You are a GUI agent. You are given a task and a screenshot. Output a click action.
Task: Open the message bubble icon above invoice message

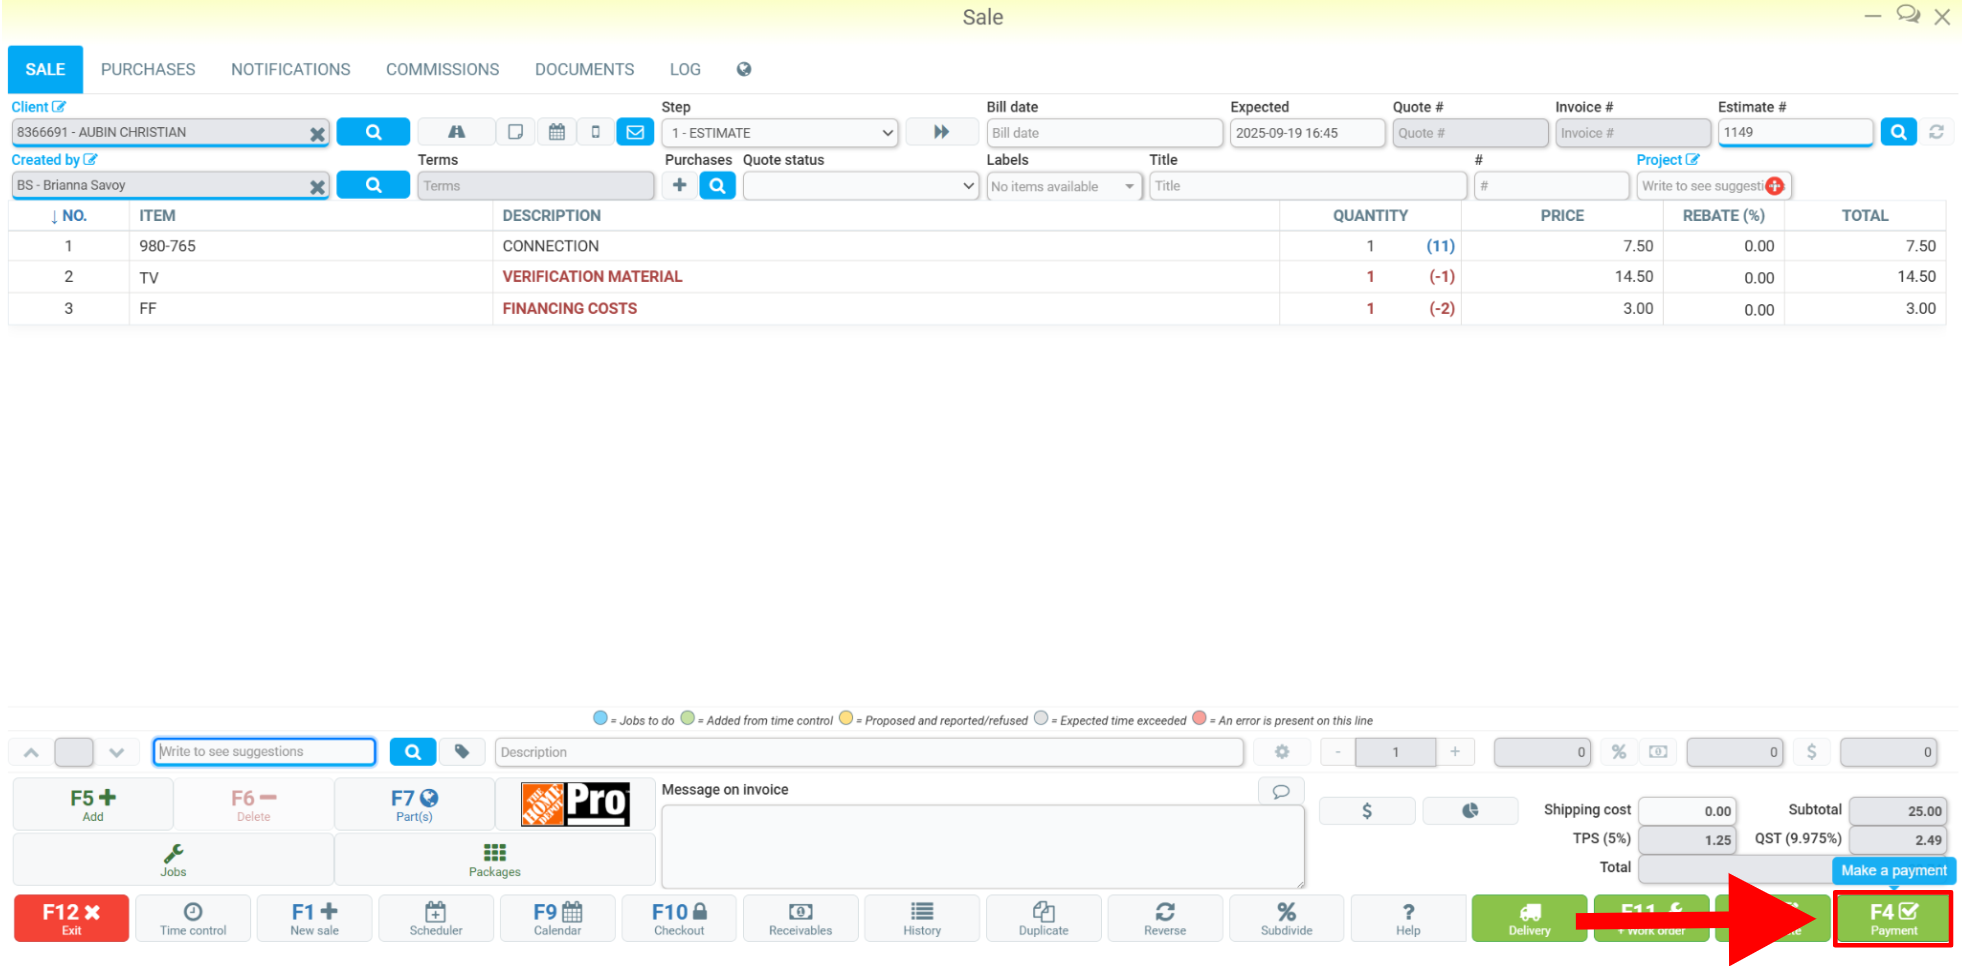pos(1281,791)
